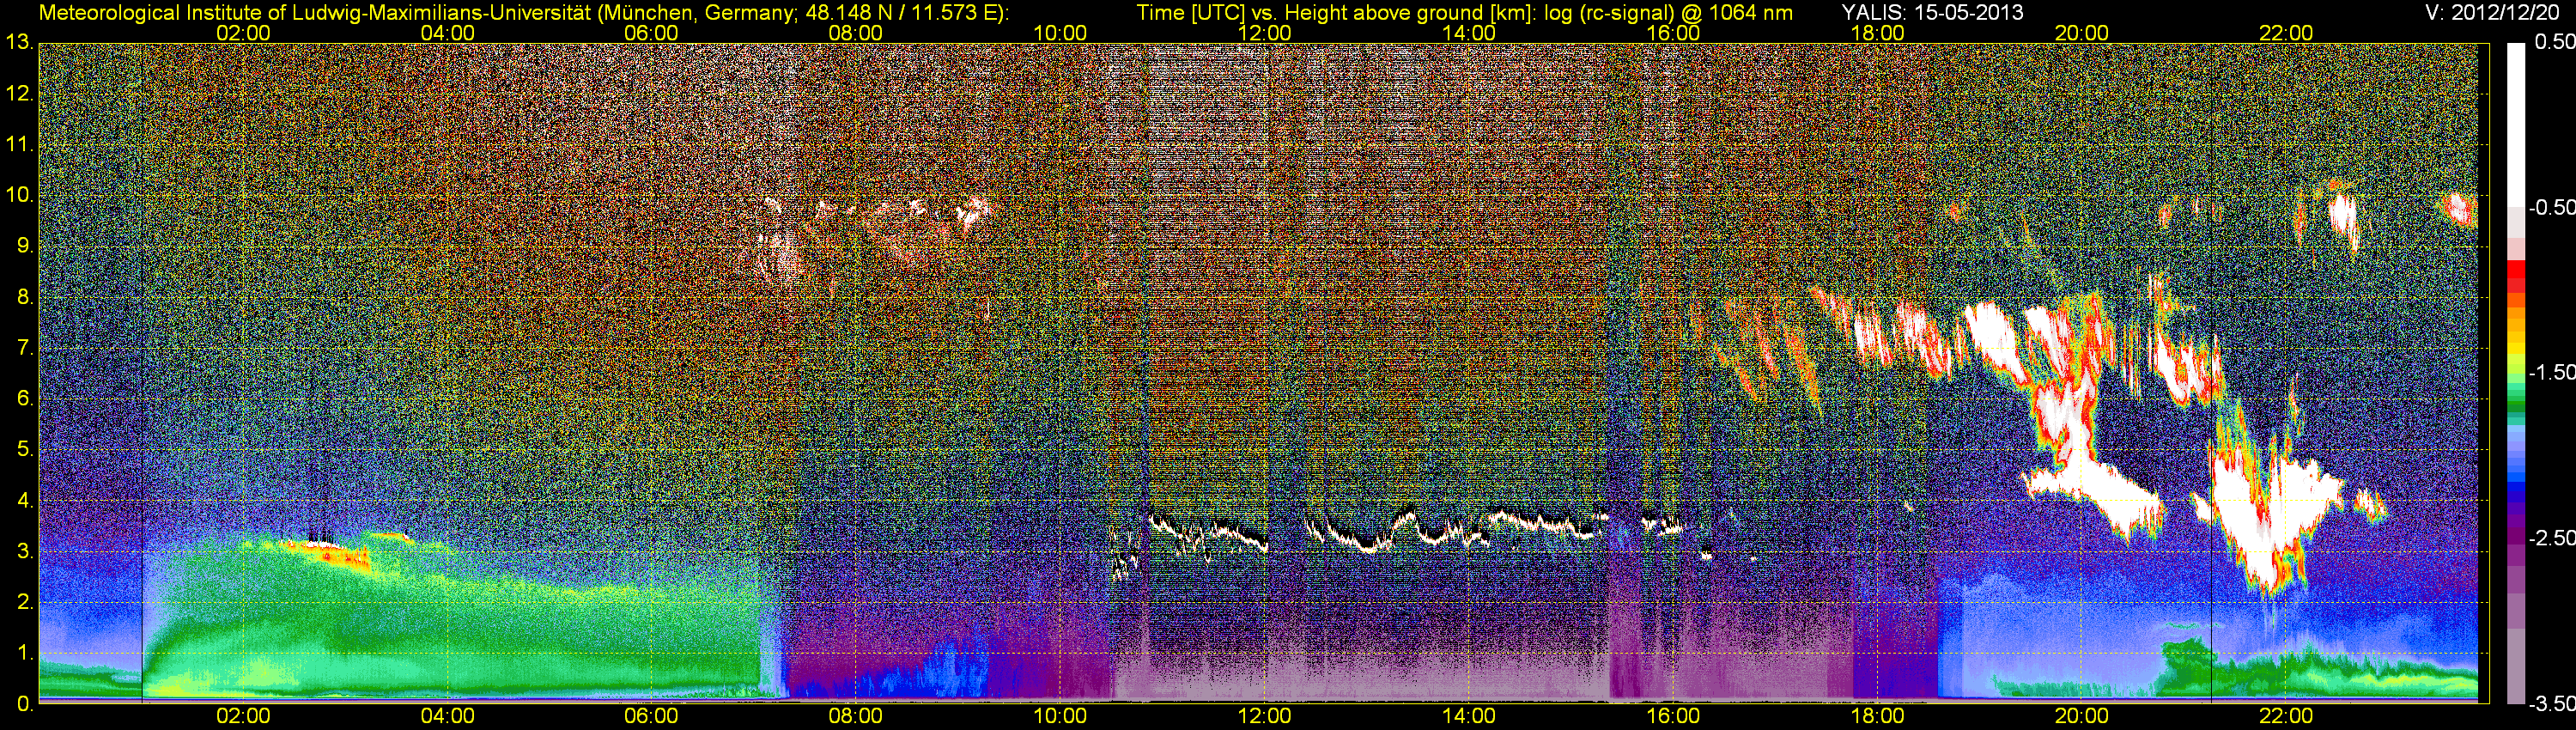Select the 22:00 label on the top time axis
Viewport: 2576px width, 730px height.
[x=2286, y=33]
